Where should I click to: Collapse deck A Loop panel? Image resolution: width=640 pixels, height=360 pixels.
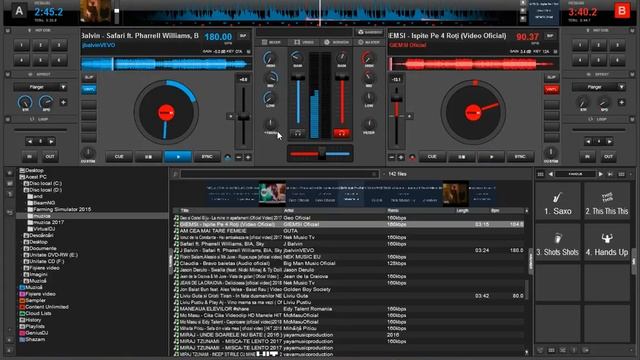tap(7, 119)
